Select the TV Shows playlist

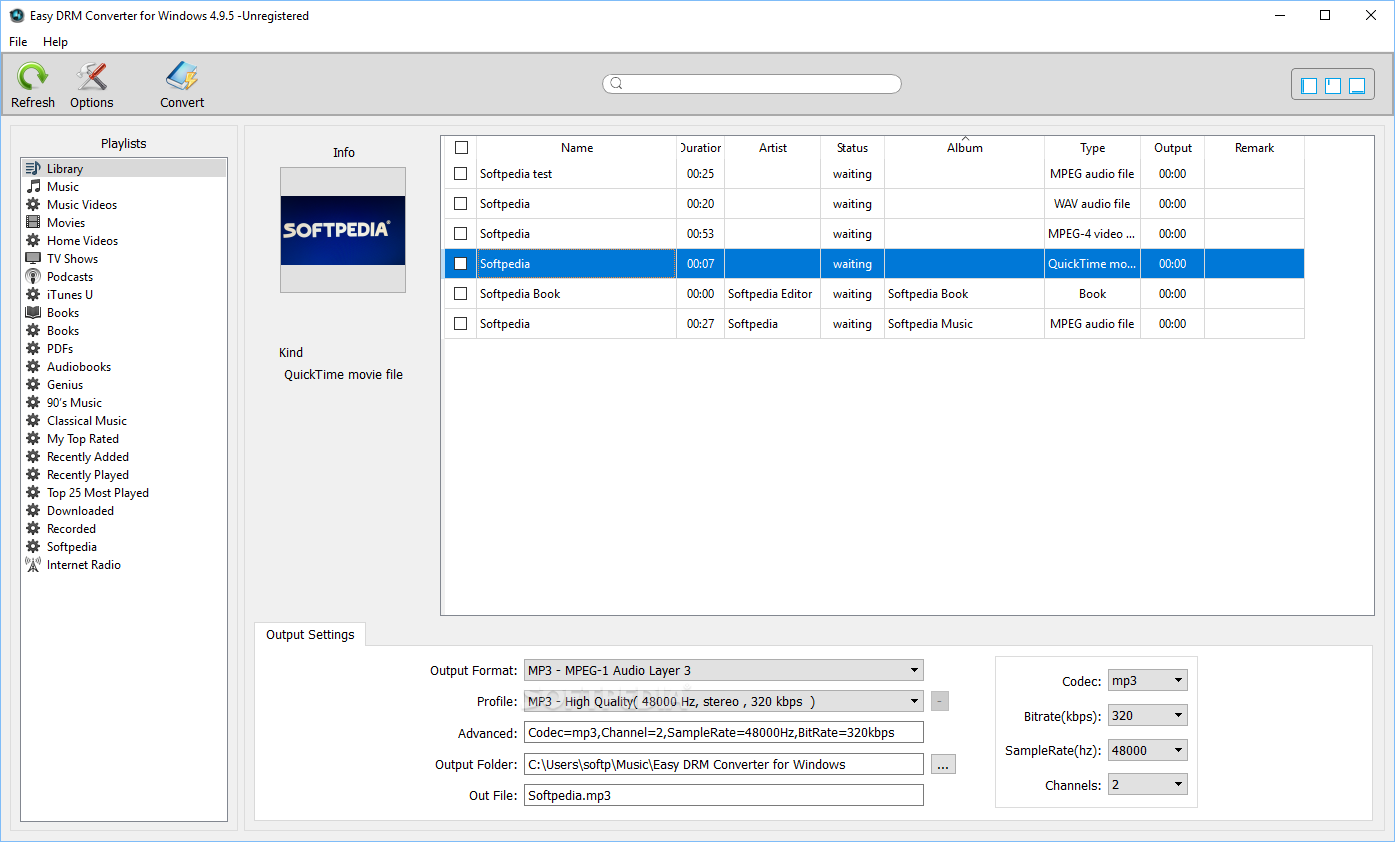[x=72, y=259]
